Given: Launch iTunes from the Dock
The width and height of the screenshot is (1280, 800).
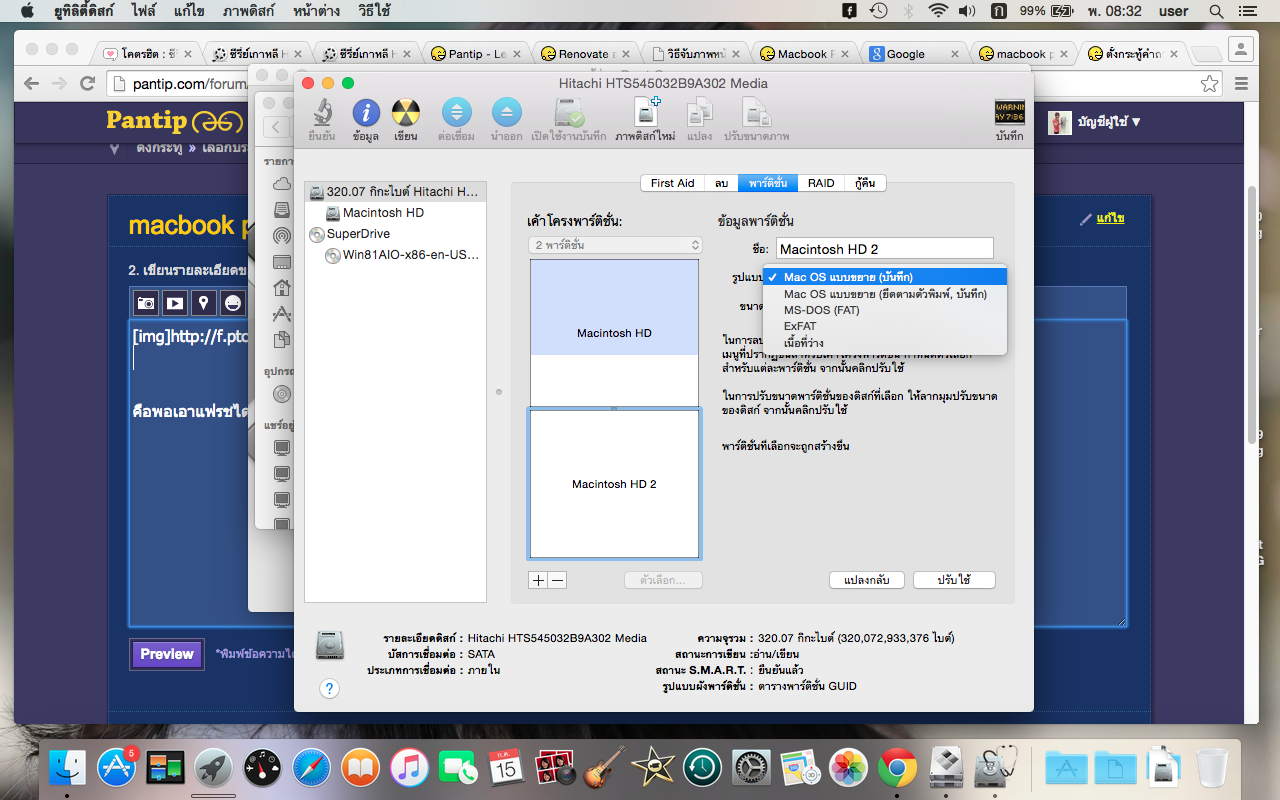Looking at the screenshot, I should point(410,768).
